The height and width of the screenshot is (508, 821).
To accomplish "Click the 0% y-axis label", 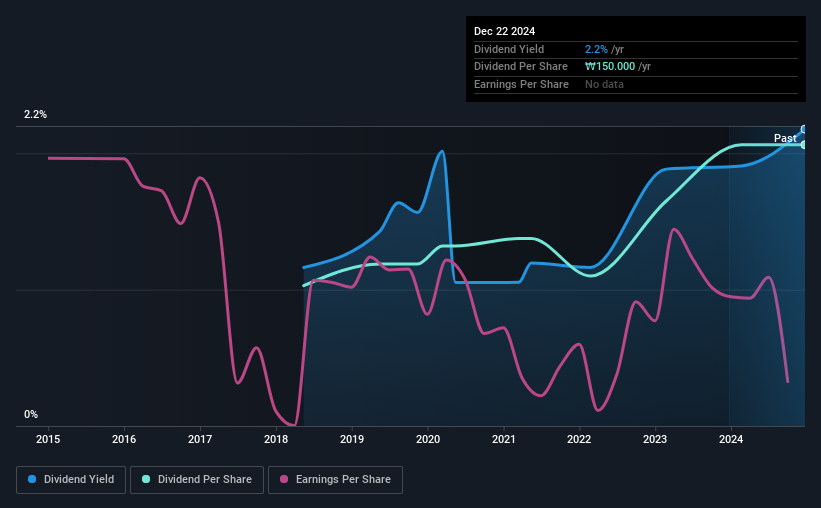I will click(x=31, y=415).
